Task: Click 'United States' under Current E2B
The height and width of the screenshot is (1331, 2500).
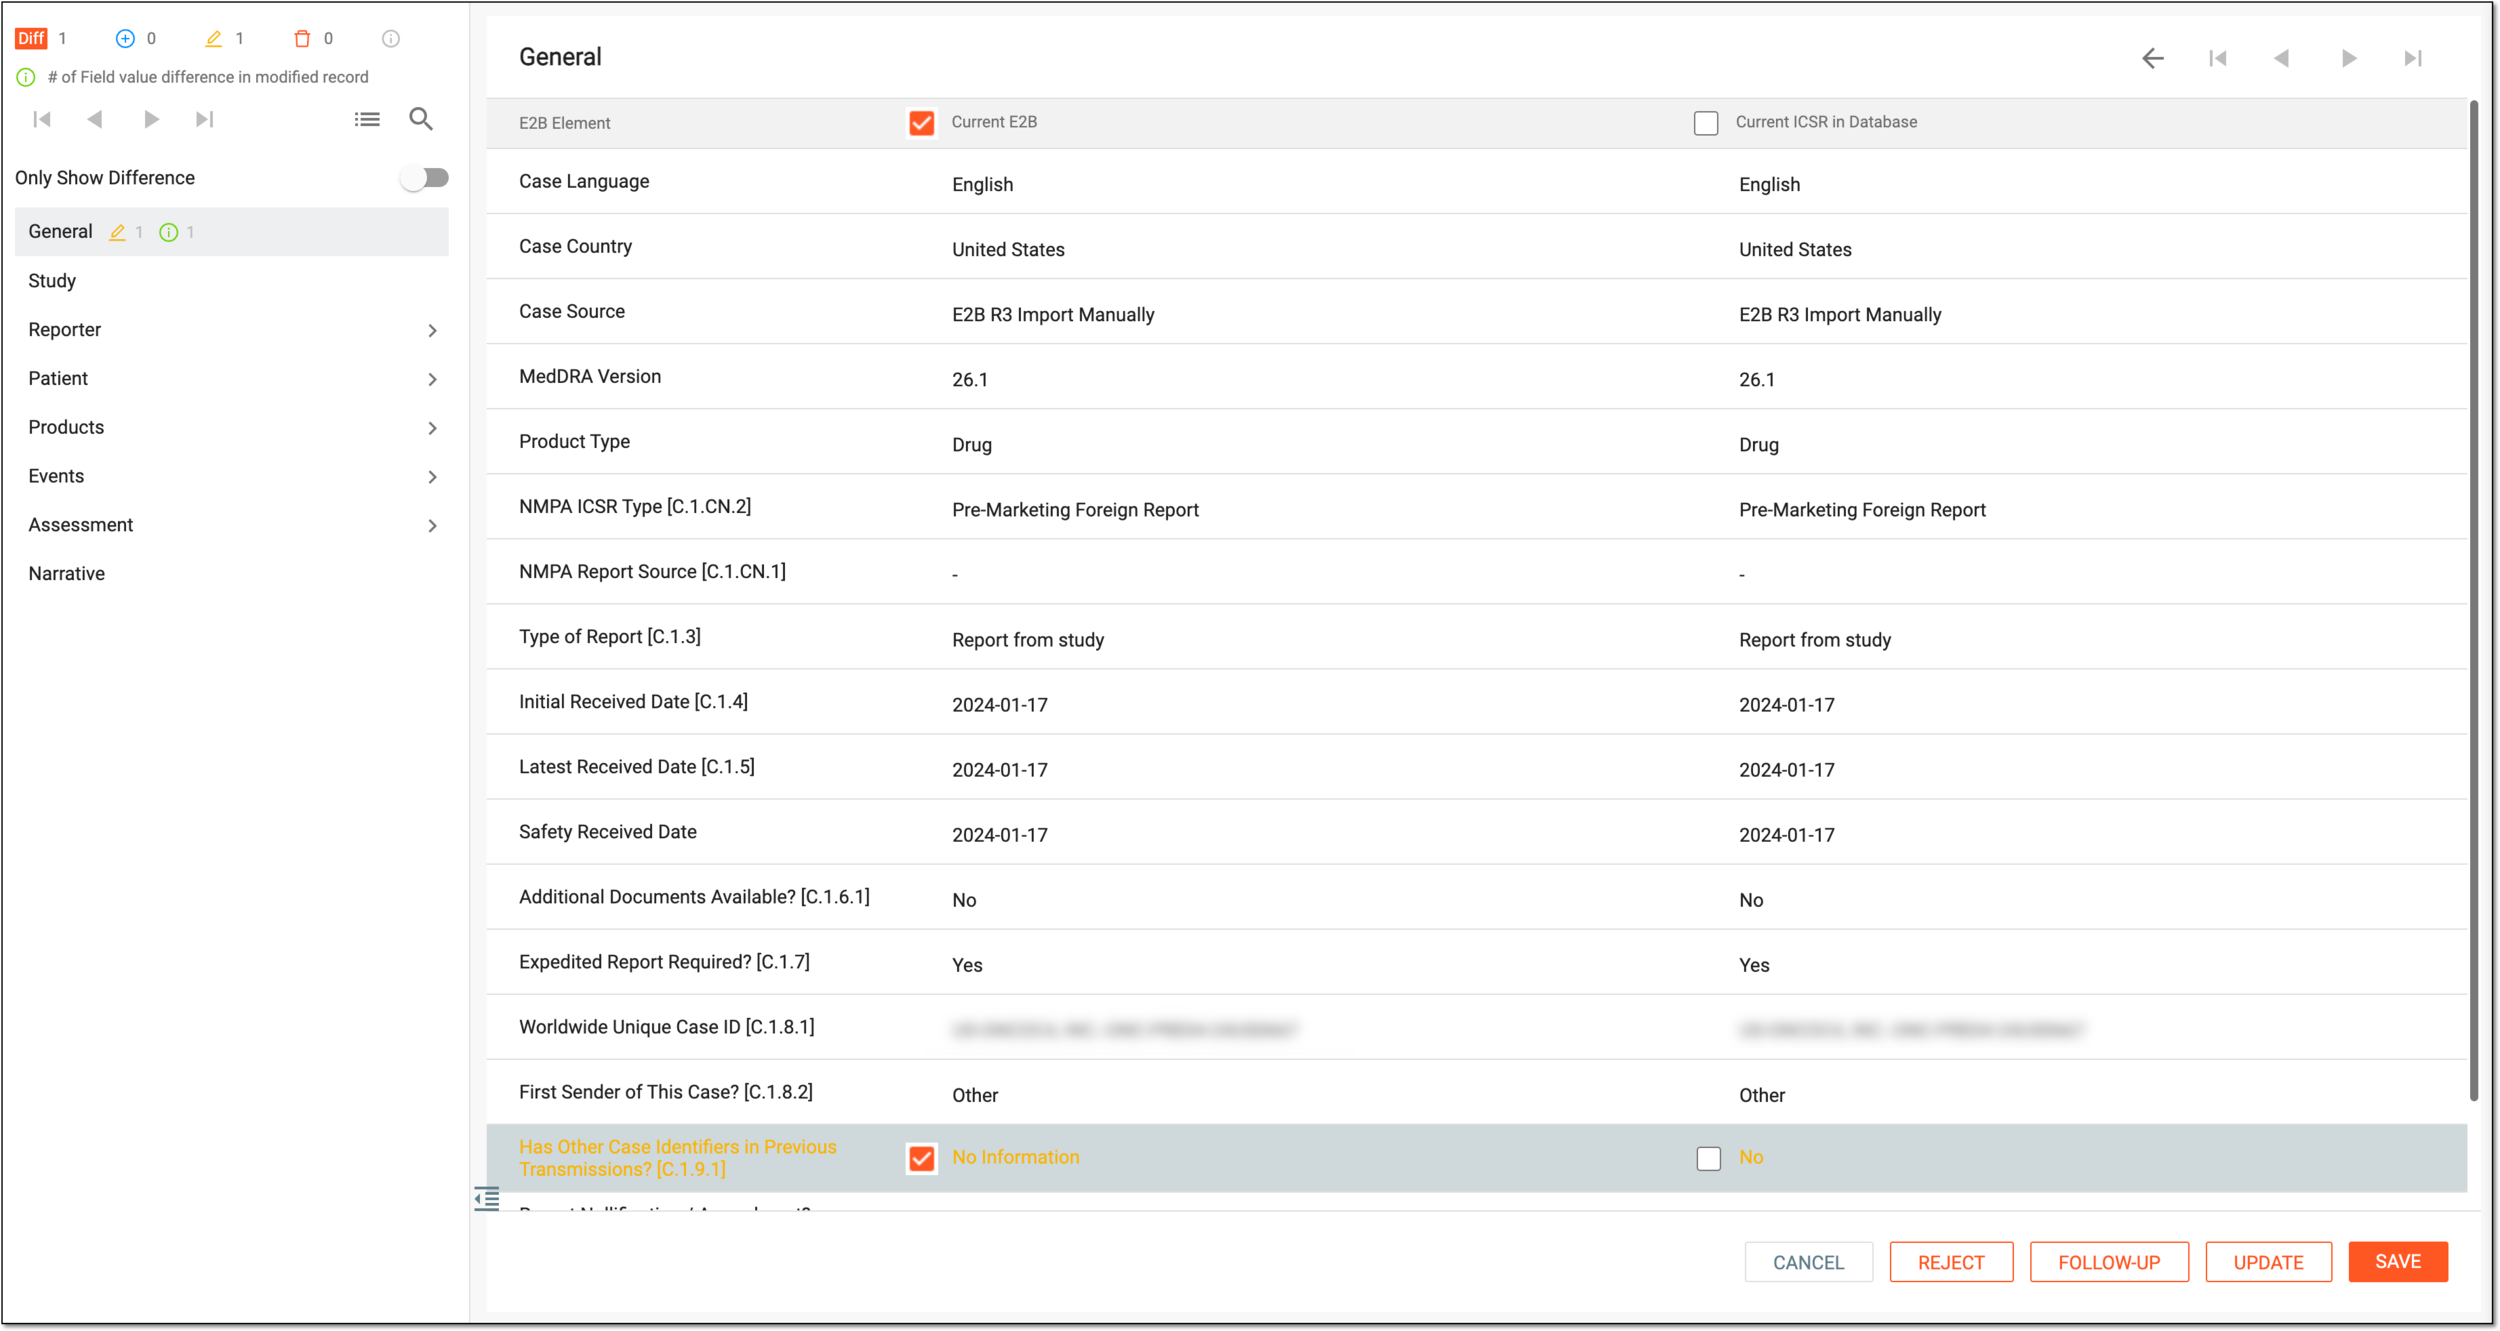Action: (1008, 250)
